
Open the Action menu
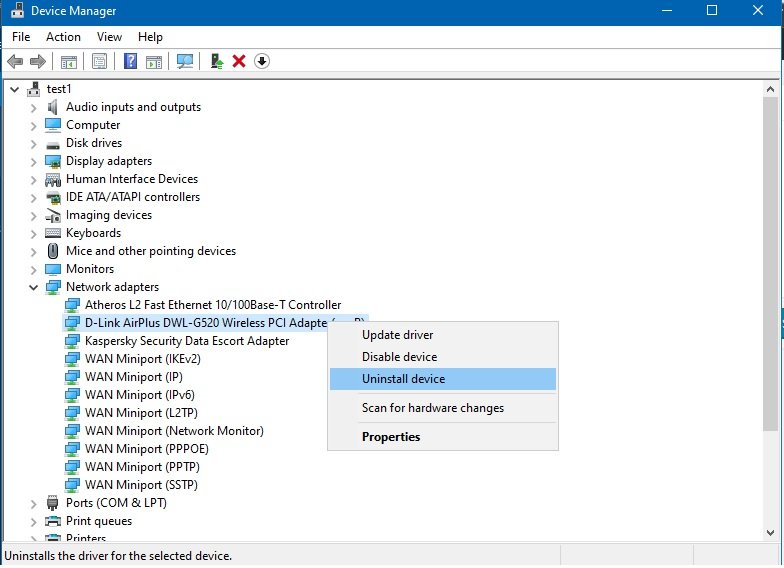coord(64,37)
